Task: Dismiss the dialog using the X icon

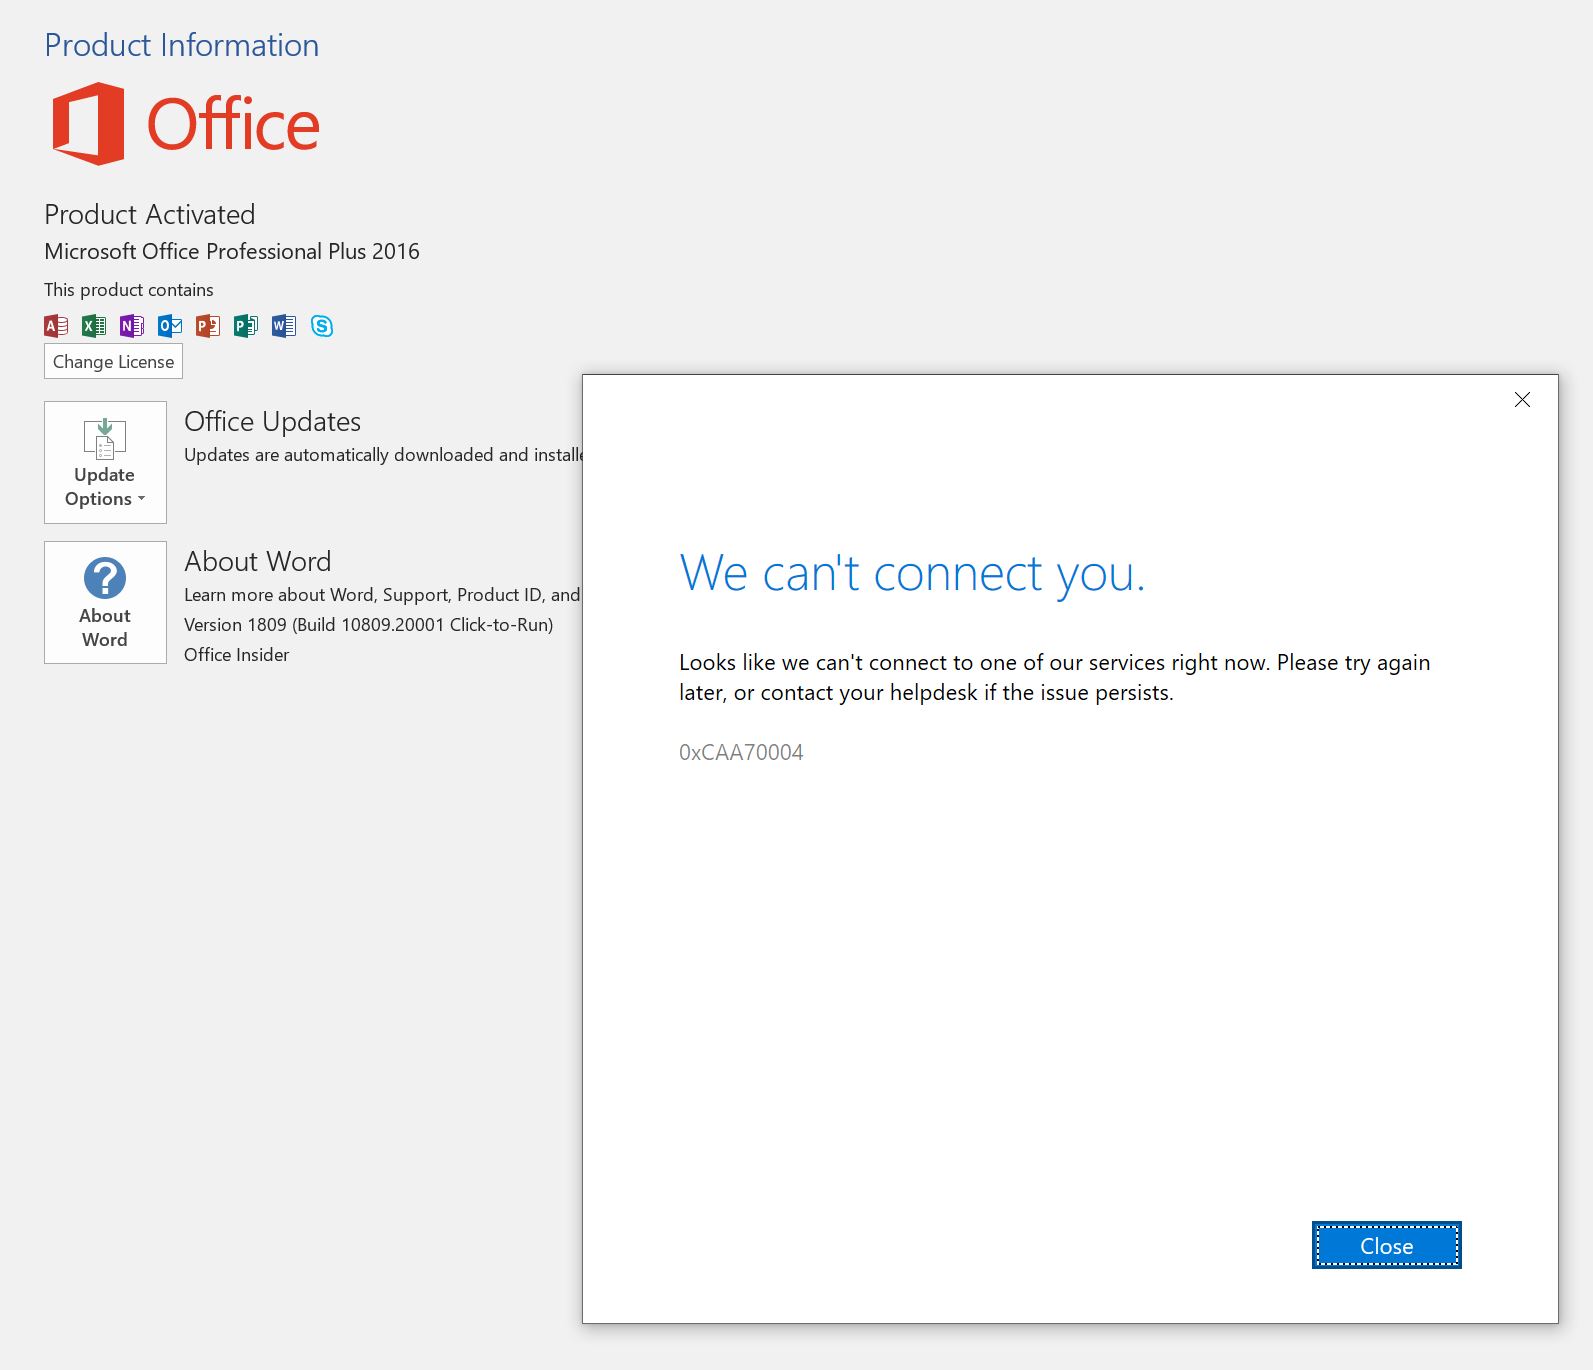Action: pos(1522,400)
